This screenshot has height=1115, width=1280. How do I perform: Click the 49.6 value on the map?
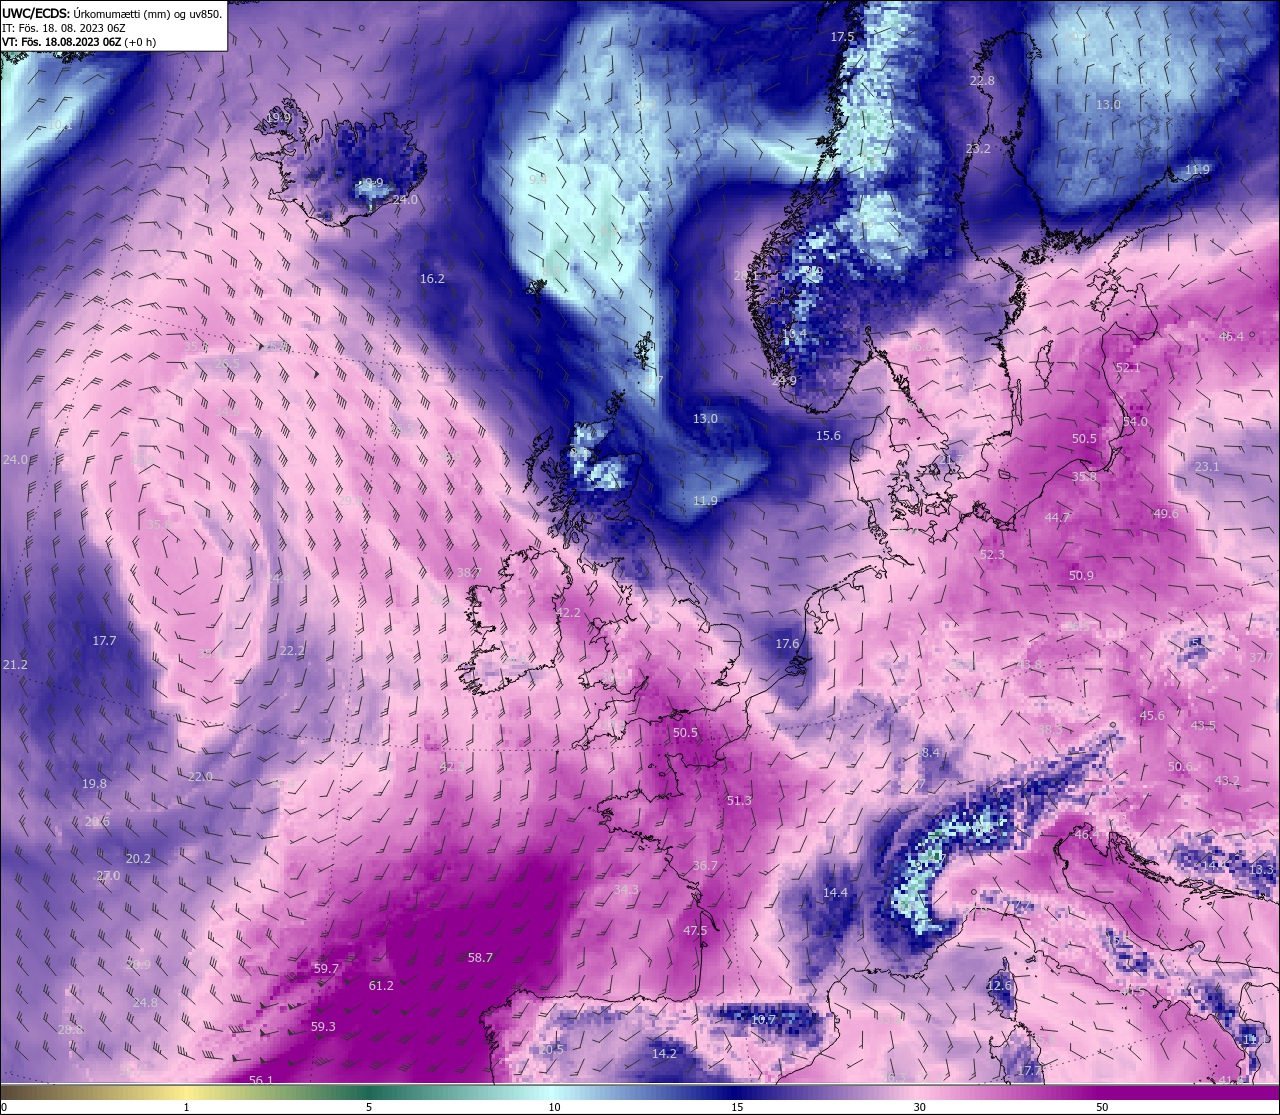click(x=1166, y=514)
